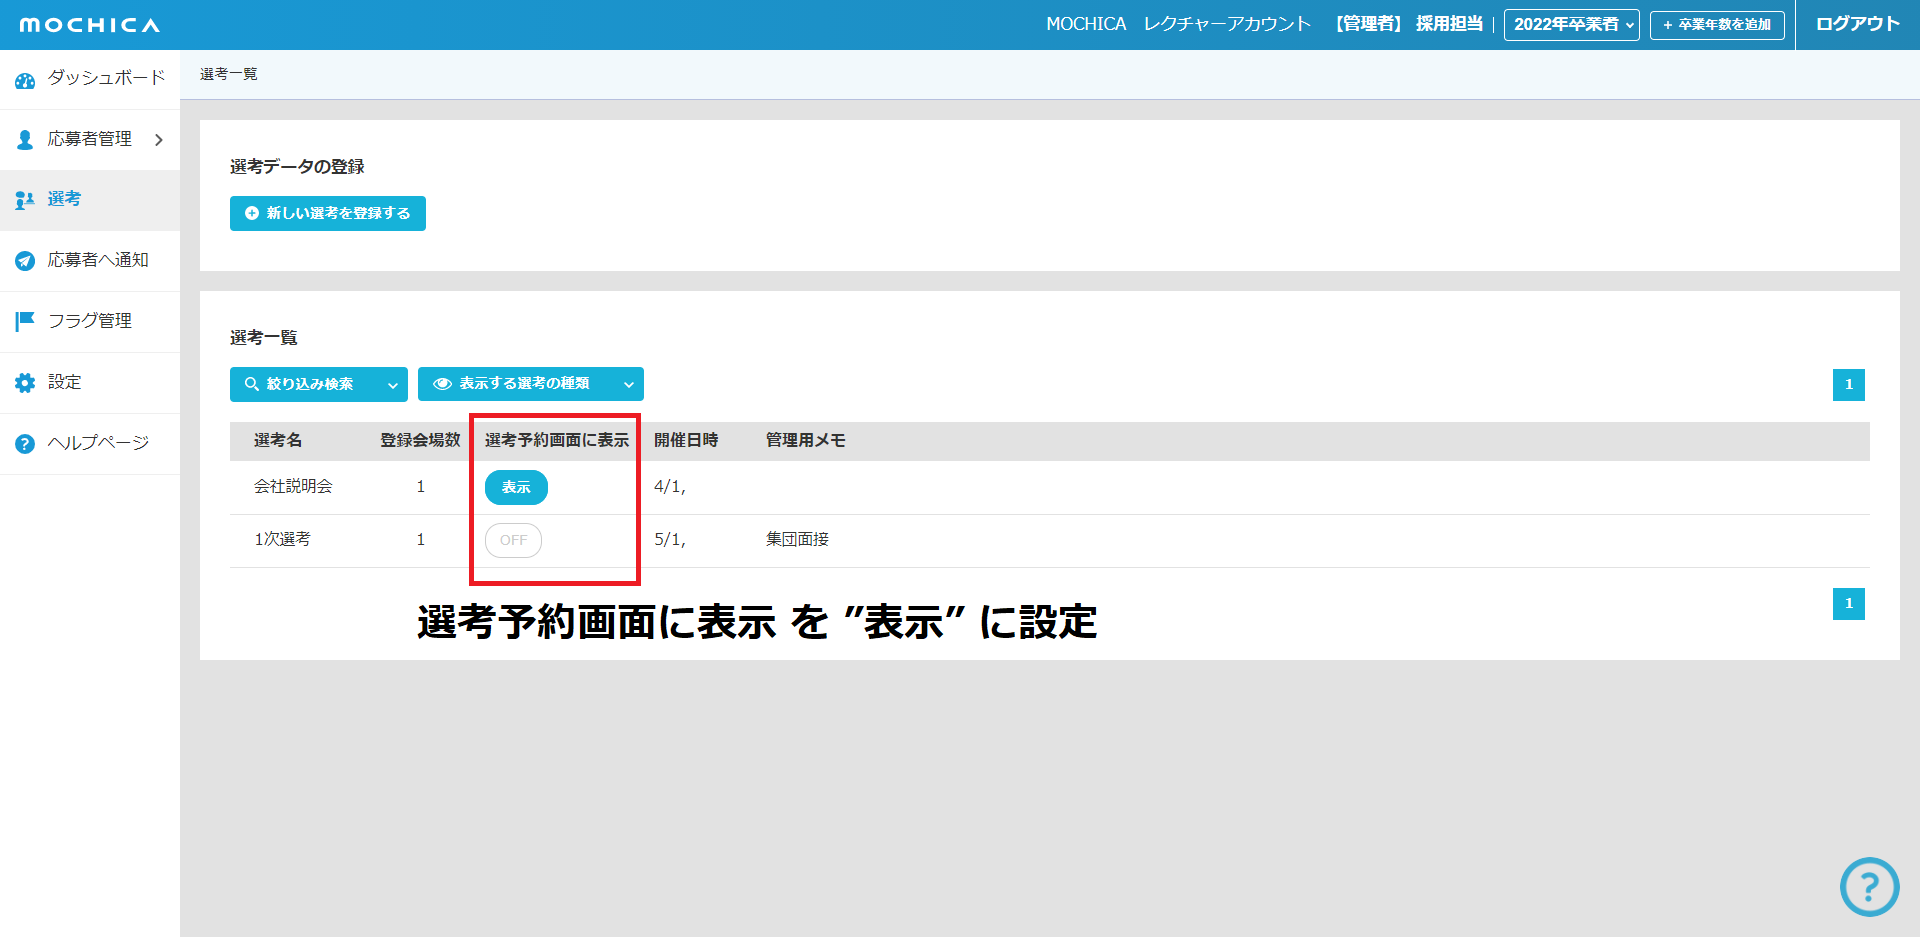This screenshot has width=1920, height=937.
Task: Expand the 絞り込み検索 filter dropdown
Action: (x=318, y=384)
